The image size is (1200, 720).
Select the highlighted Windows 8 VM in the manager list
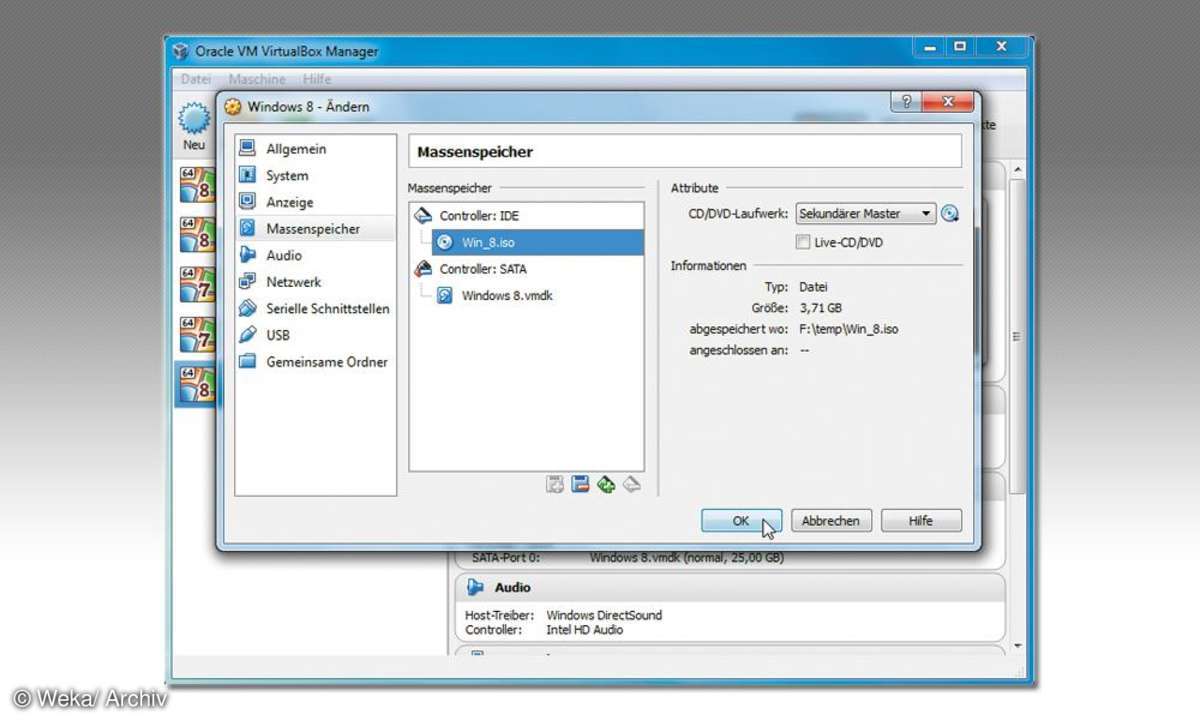point(196,384)
